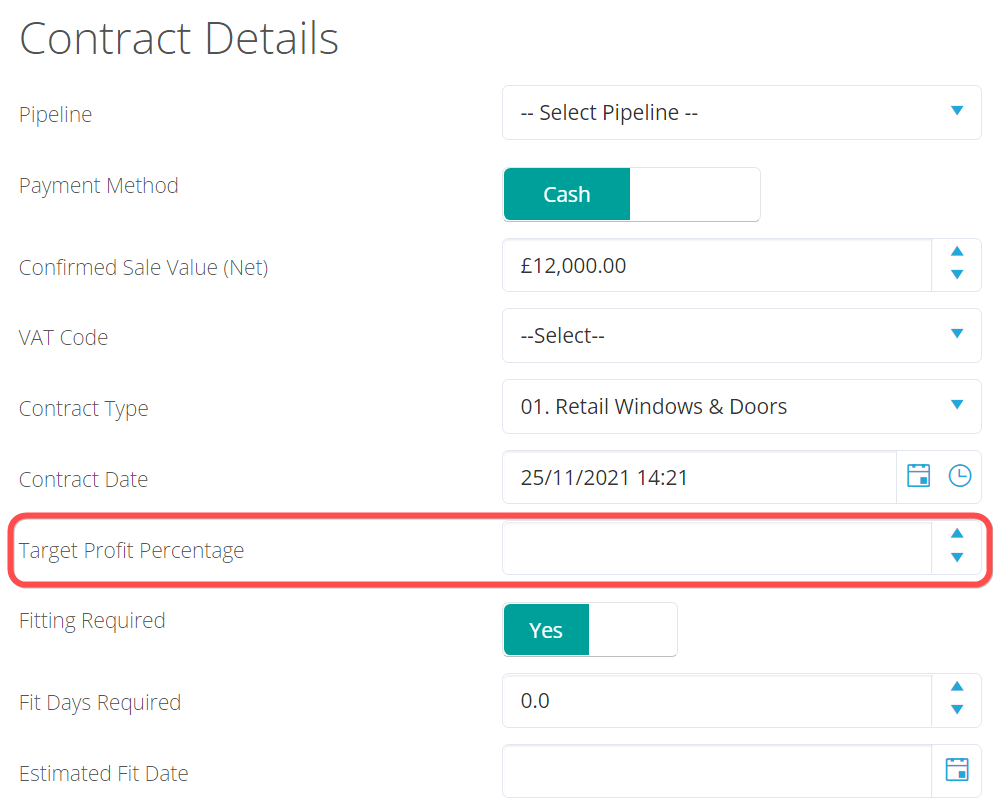This screenshot has width=993, height=807.
Task: Toggle the Payment Method Cash switch
Action: (567, 194)
